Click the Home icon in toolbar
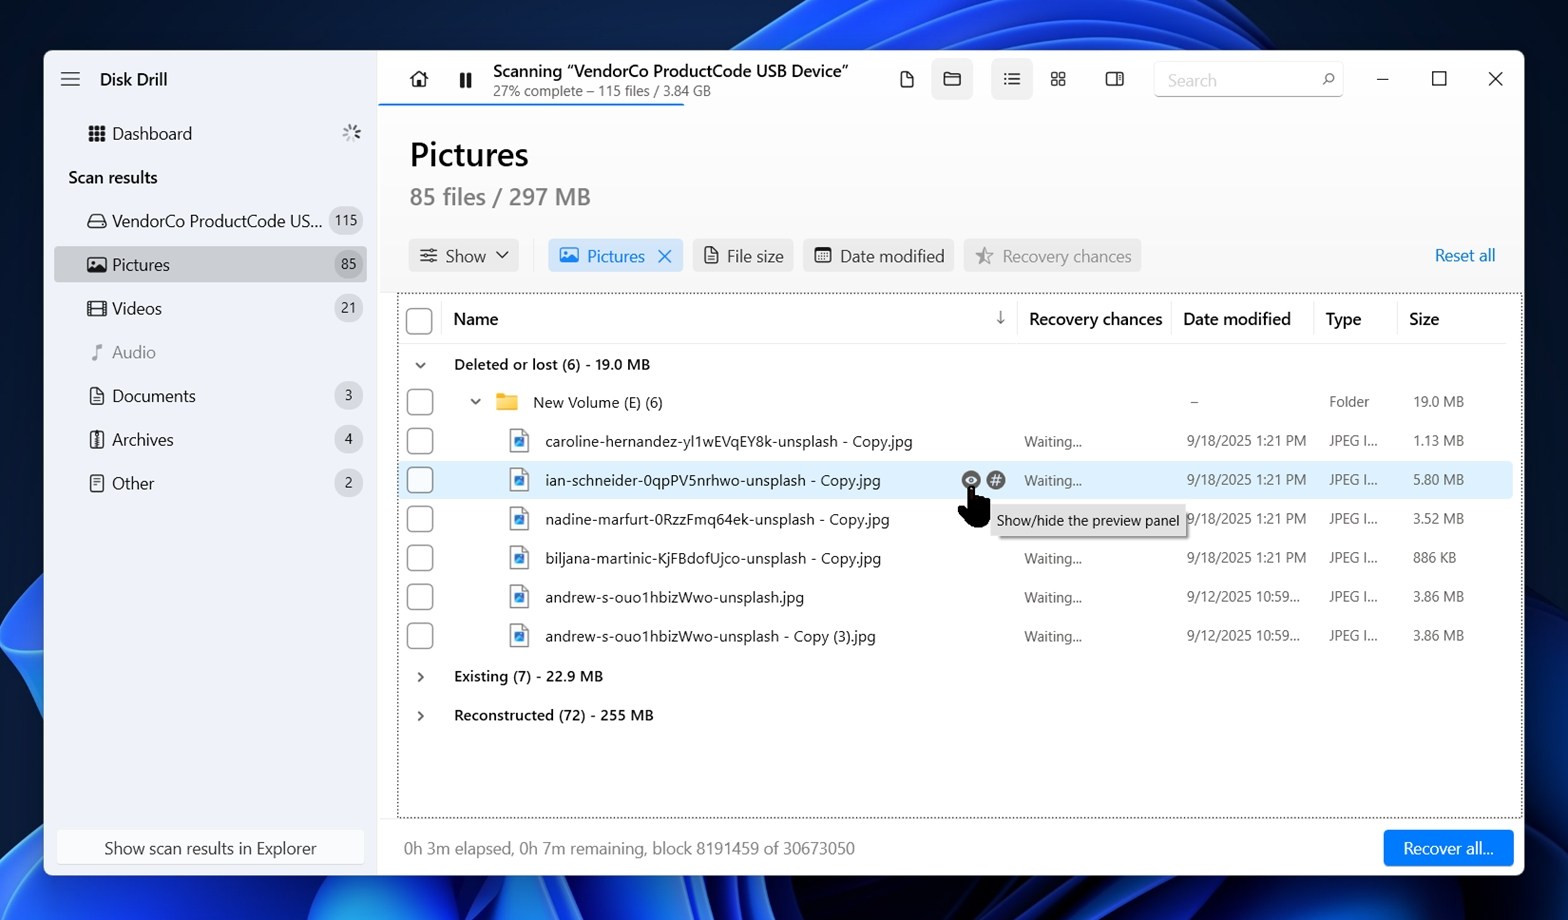The height and width of the screenshot is (920, 1568). pos(419,80)
